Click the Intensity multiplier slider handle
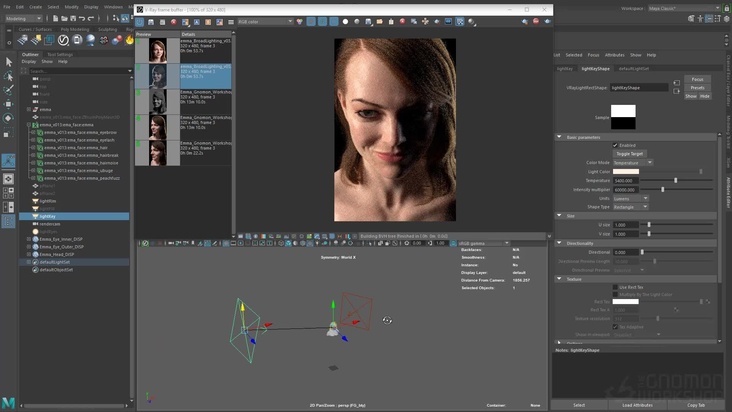The height and width of the screenshot is (412, 732). click(662, 189)
